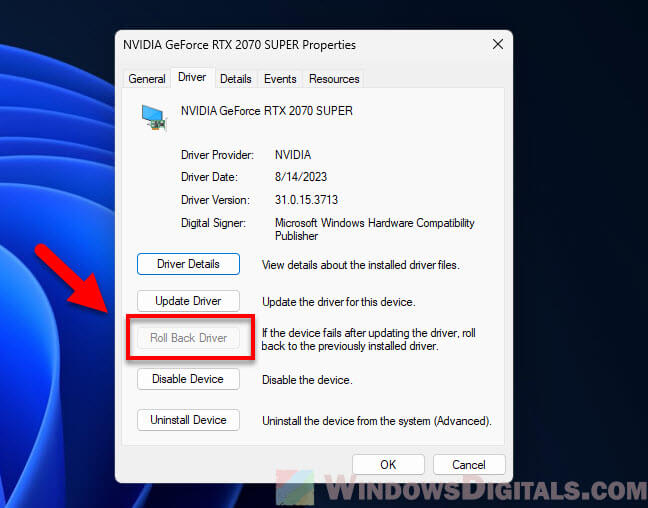Viewport: 648px width, 508px height.
Task: Confirm the dialog with OK
Action: (388, 464)
